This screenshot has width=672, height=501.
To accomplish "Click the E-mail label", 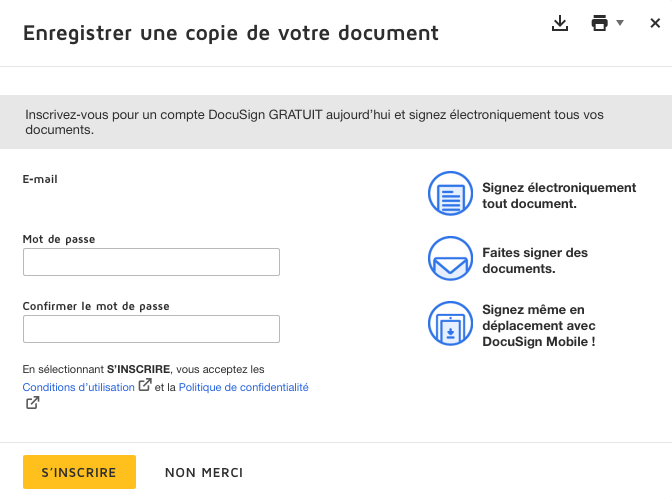I will point(40,179).
